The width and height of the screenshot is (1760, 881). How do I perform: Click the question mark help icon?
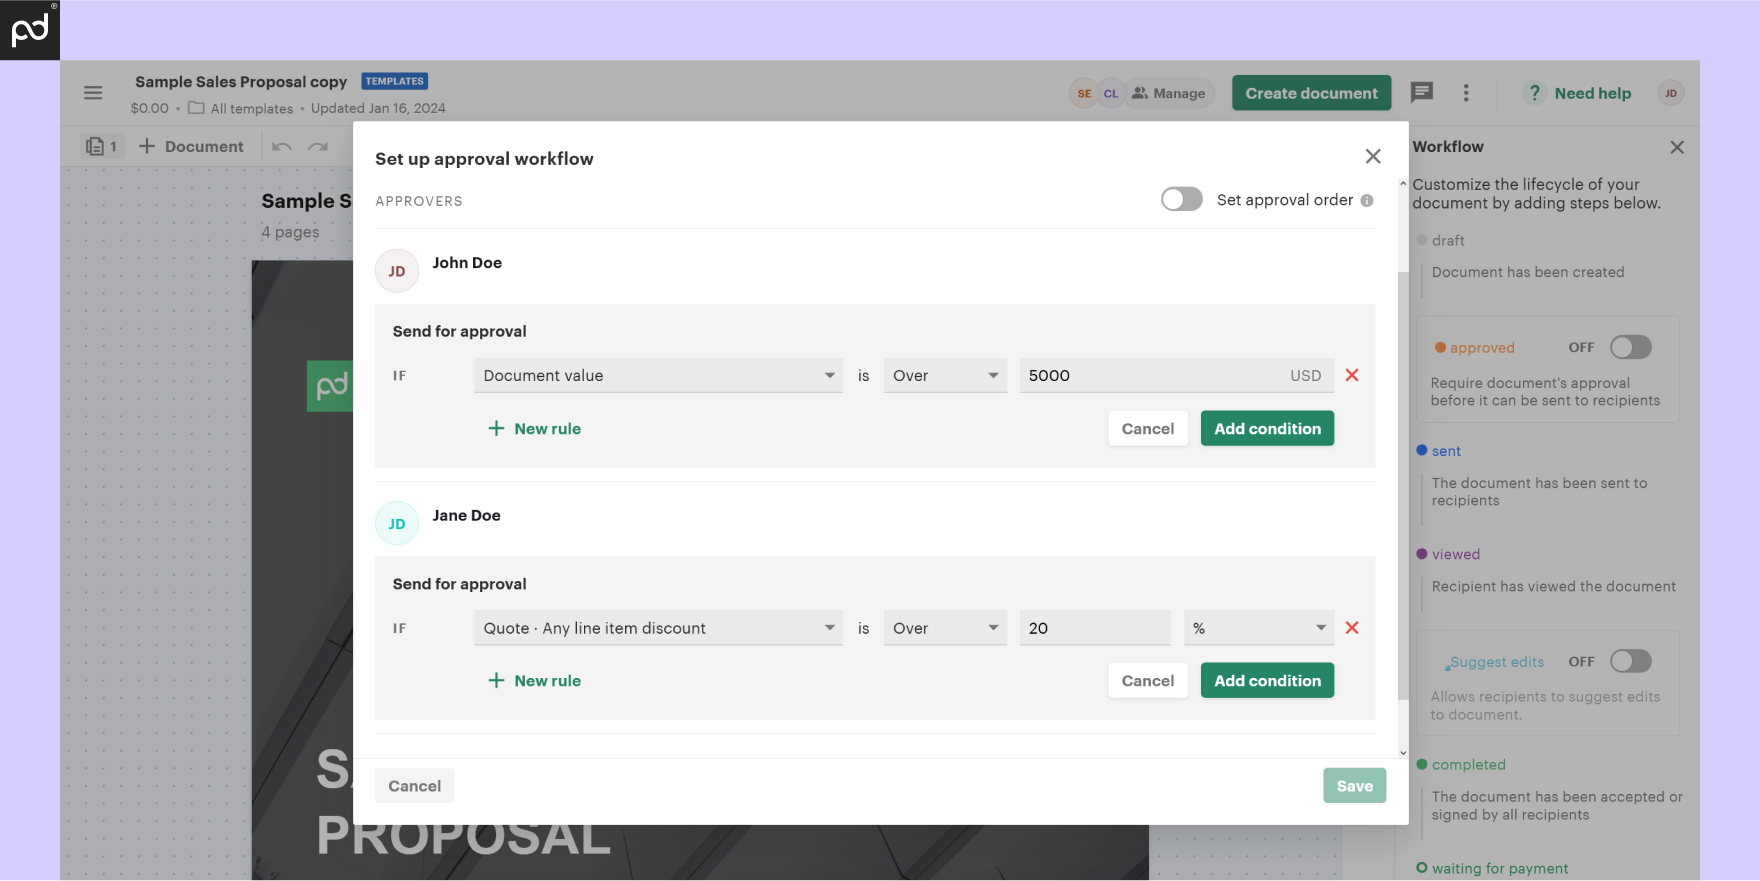click(x=1534, y=93)
